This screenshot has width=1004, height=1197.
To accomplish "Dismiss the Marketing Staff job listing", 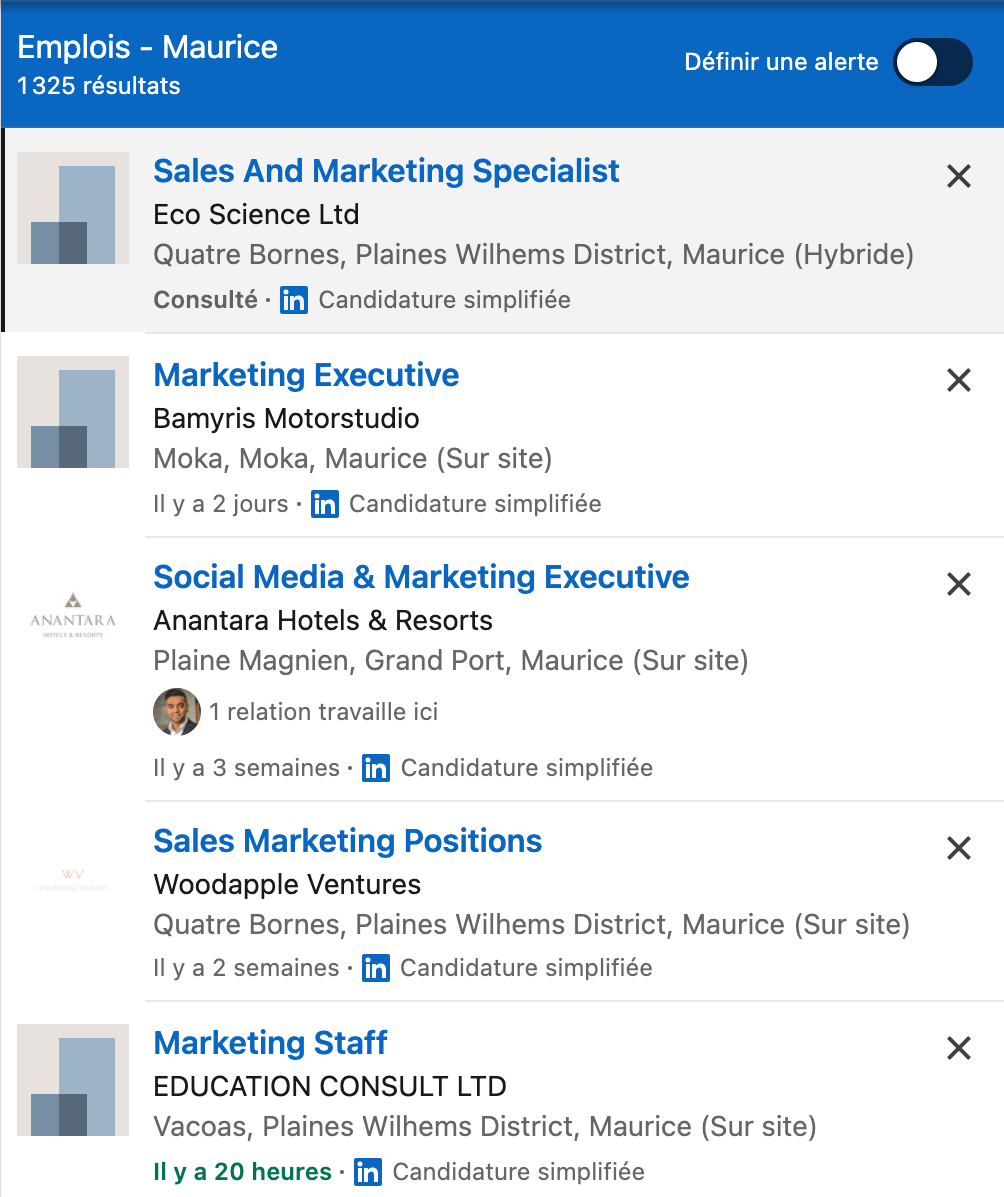I will coord(958,1048).
